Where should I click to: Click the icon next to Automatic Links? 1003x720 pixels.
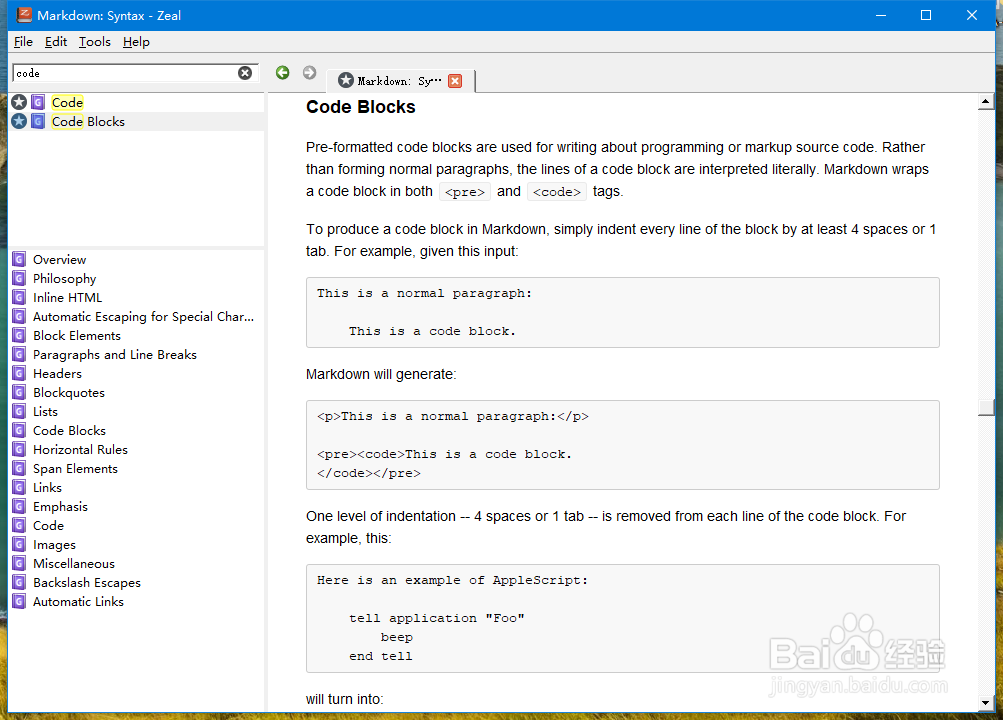[x=19, y=602]
